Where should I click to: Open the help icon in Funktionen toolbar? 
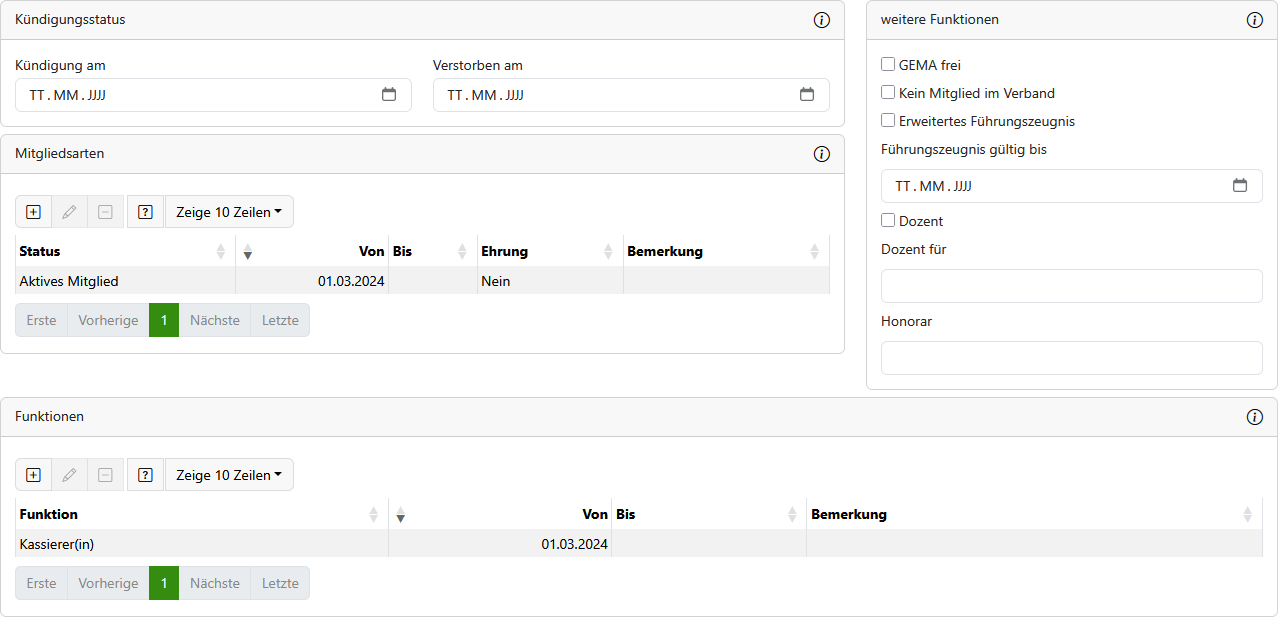click(145, 475)
